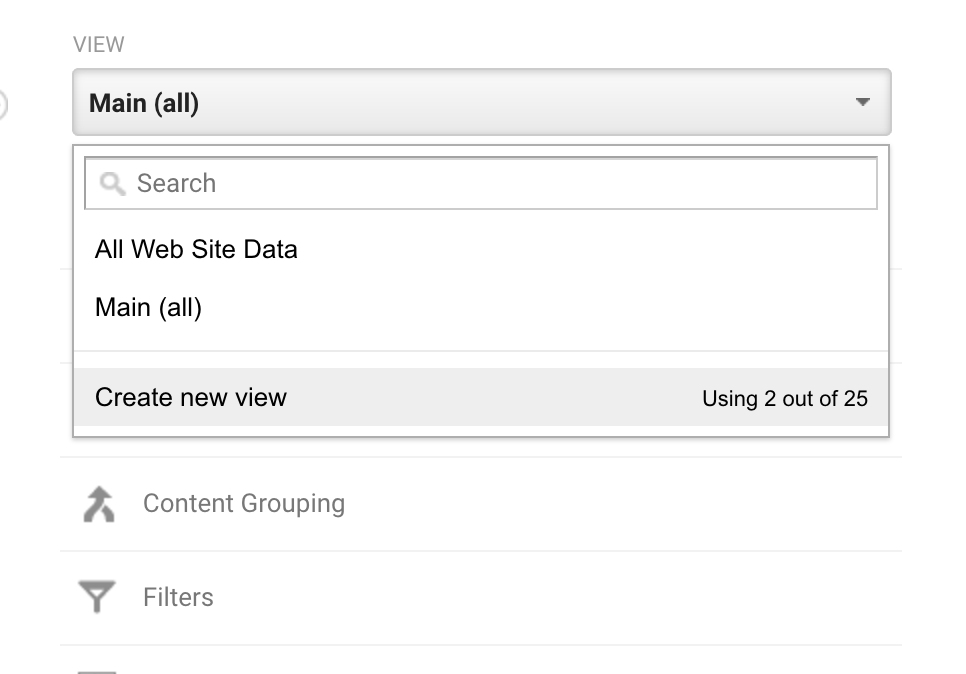Click the Using 2 out of 25 text
The image size is (966, 674).
click(x=785, y=399)
